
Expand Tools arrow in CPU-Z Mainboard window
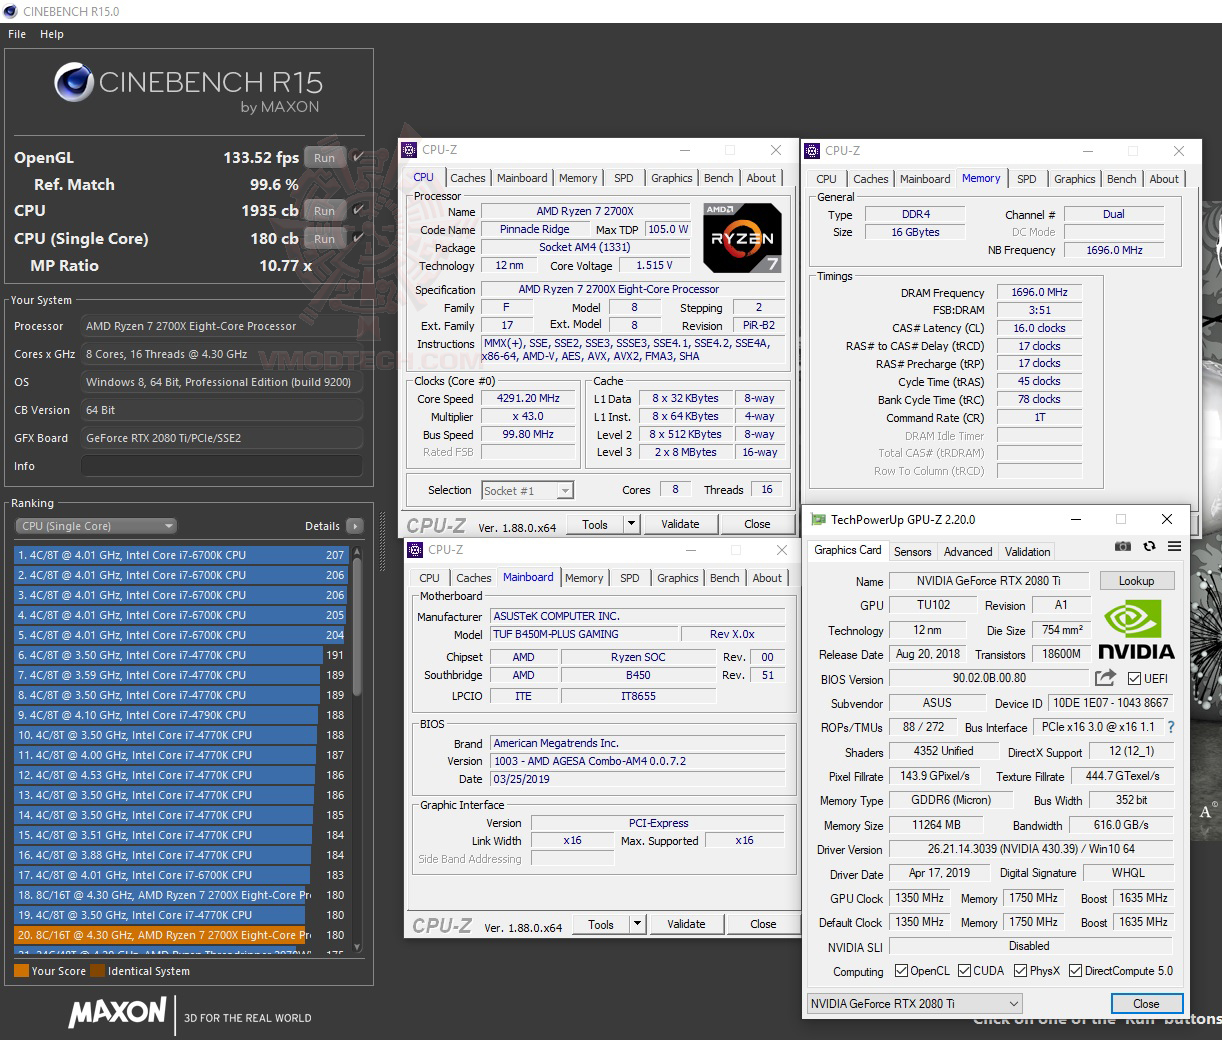(x=638, y=924)
